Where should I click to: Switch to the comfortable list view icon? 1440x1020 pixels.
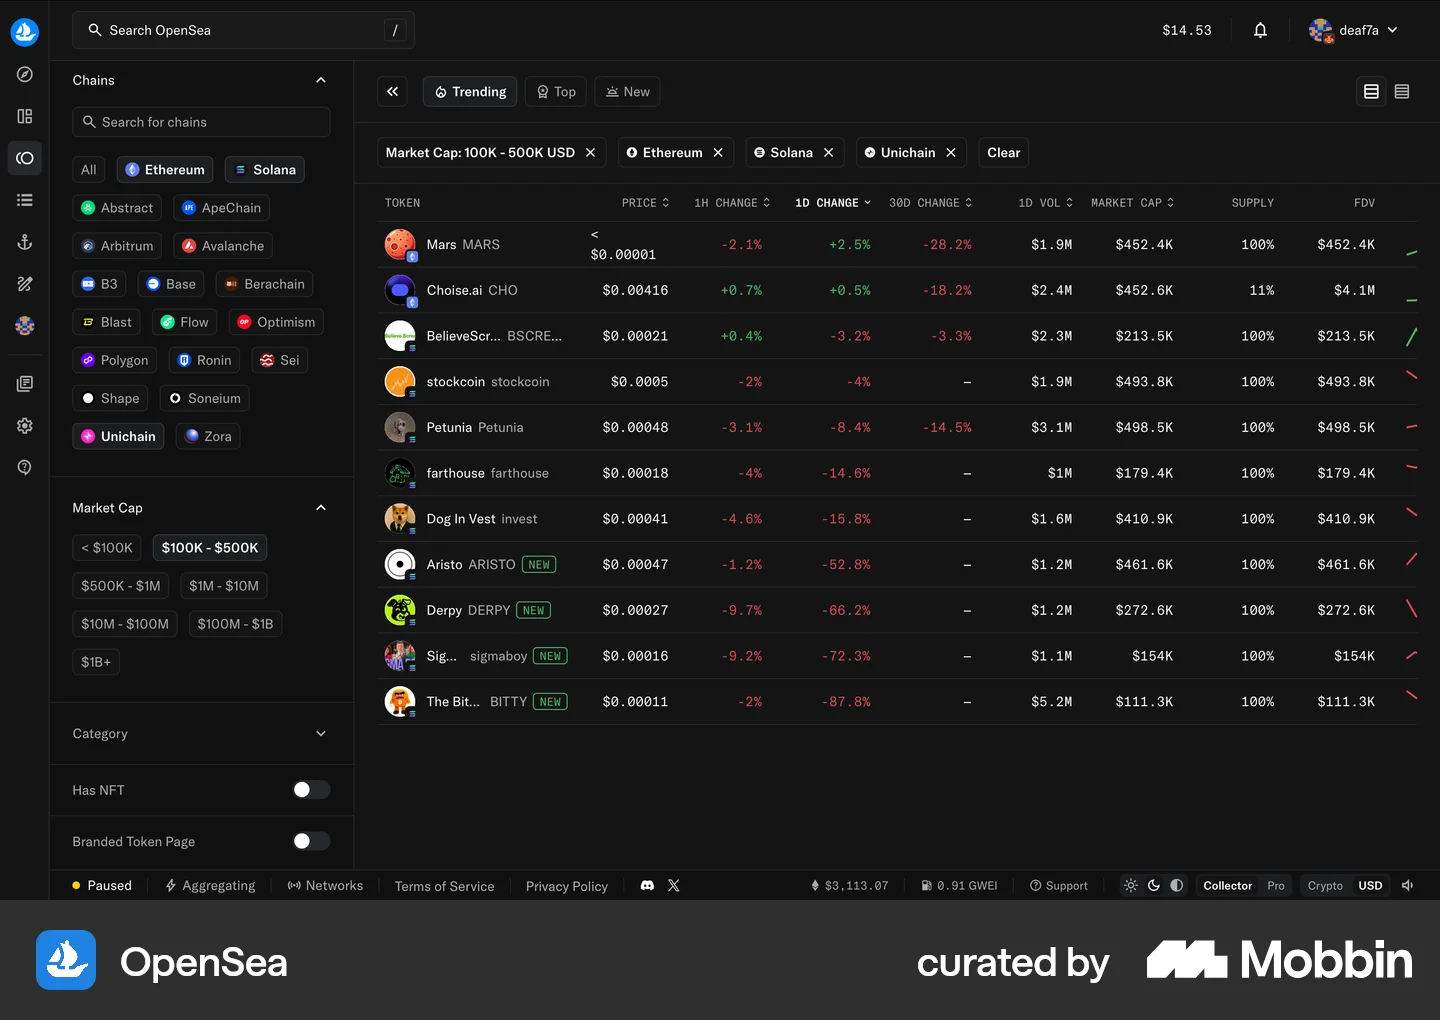click(x=1372, y=92)
